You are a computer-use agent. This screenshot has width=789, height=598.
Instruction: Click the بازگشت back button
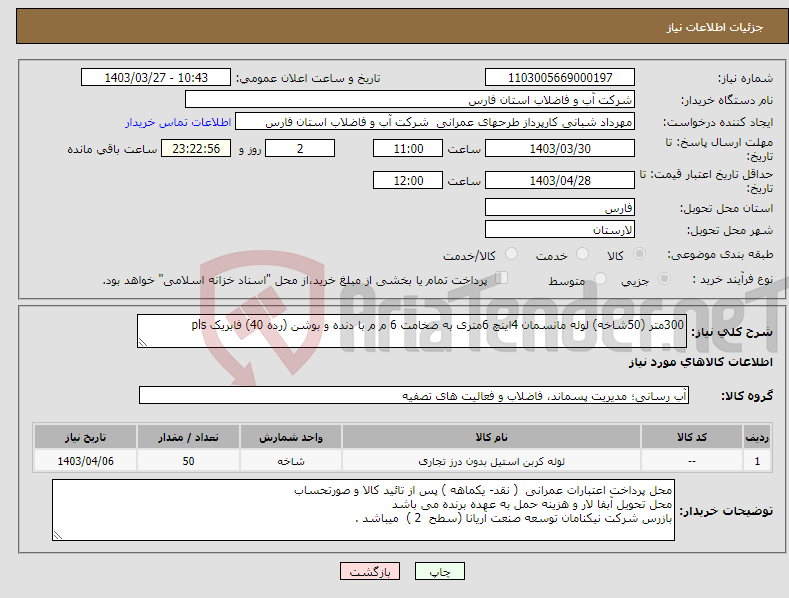click(x=370, y=571)
